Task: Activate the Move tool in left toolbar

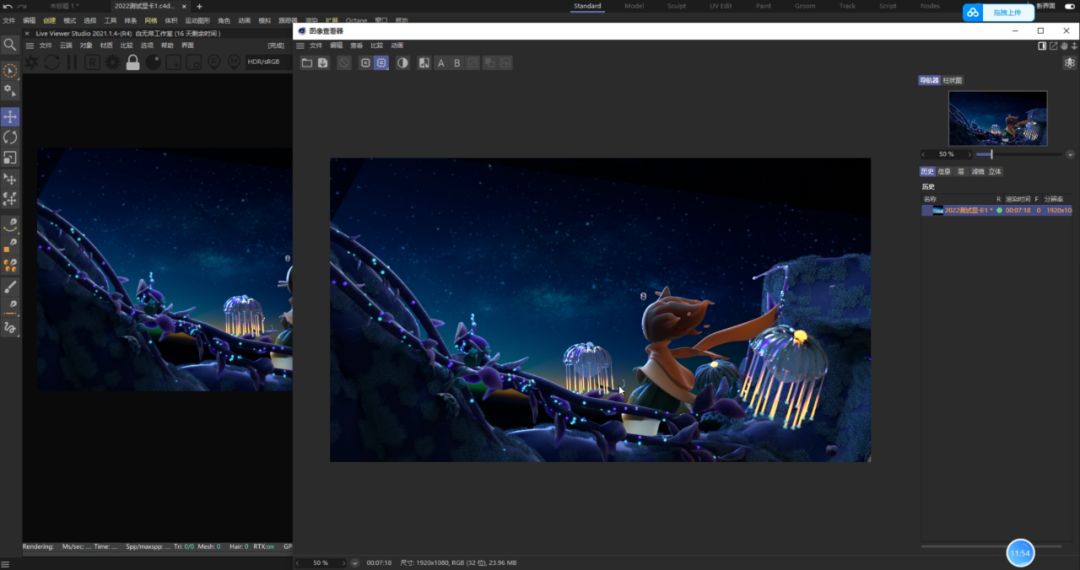Action: click(x=10, y=116)
